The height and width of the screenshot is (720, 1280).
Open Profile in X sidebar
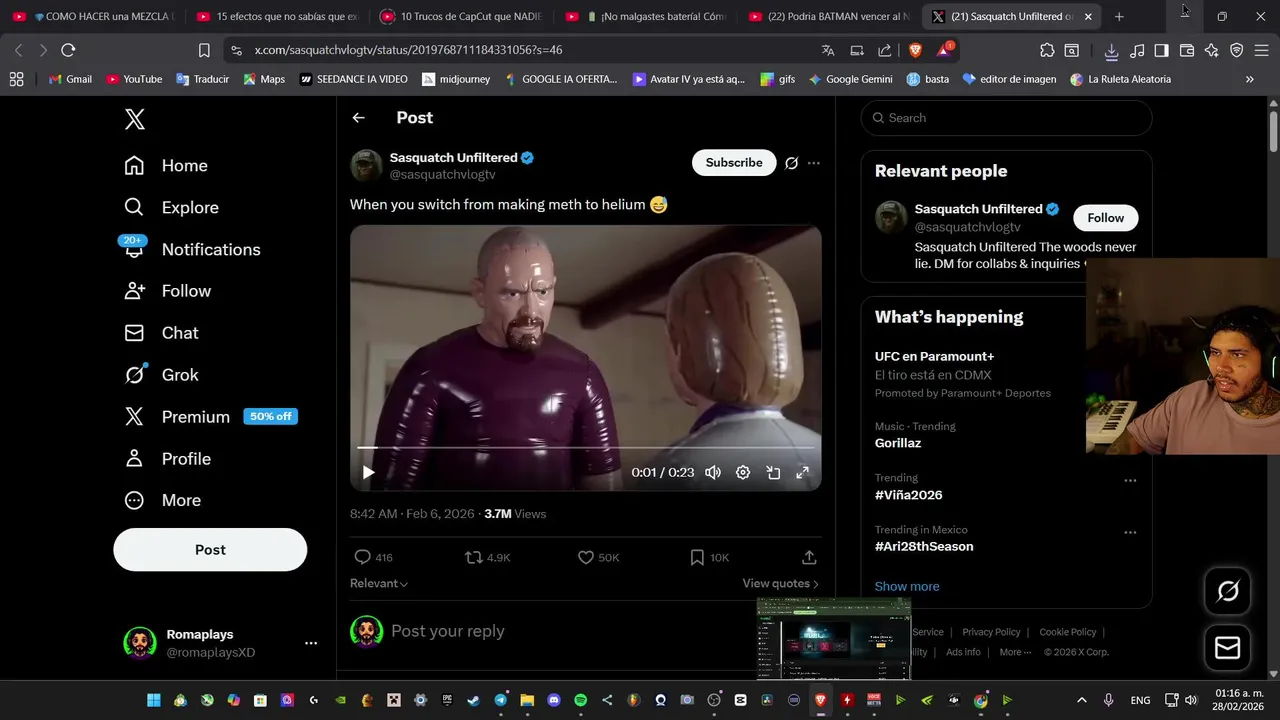(x=167, y=459)
